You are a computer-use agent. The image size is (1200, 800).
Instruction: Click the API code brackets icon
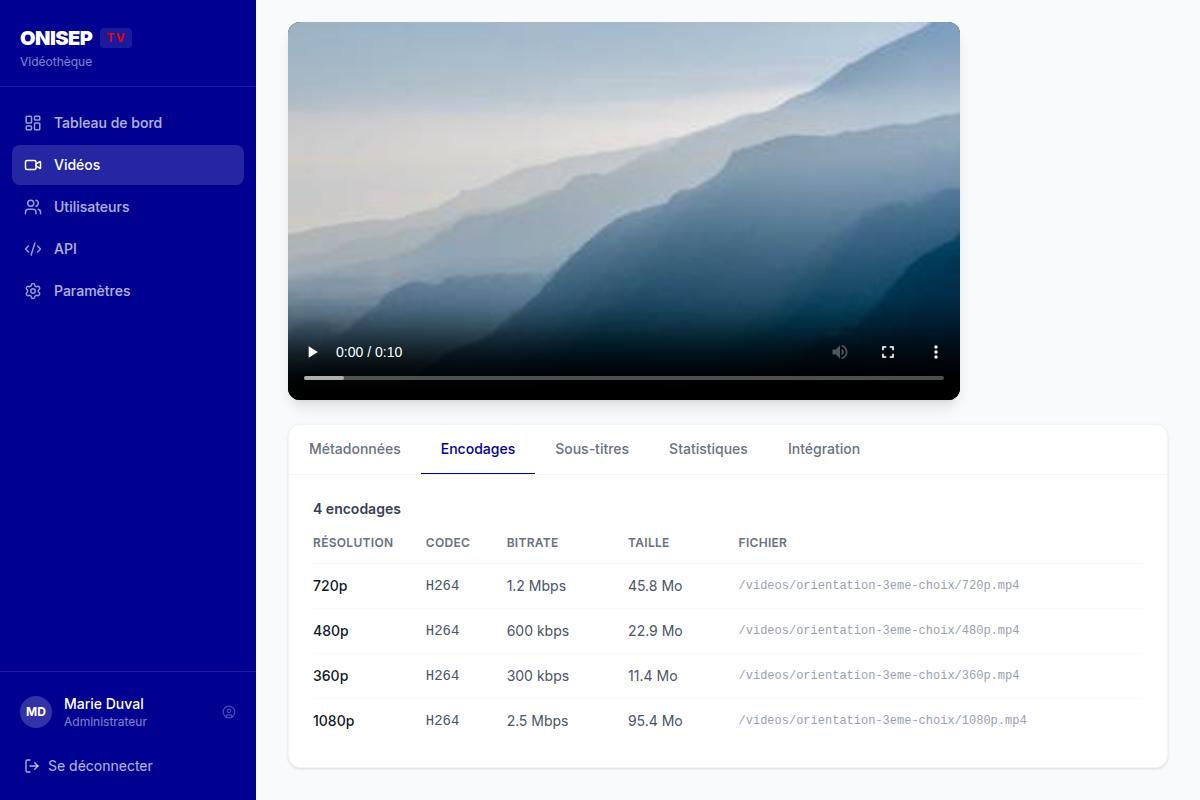pyautogui.click(x=33, y=249)
